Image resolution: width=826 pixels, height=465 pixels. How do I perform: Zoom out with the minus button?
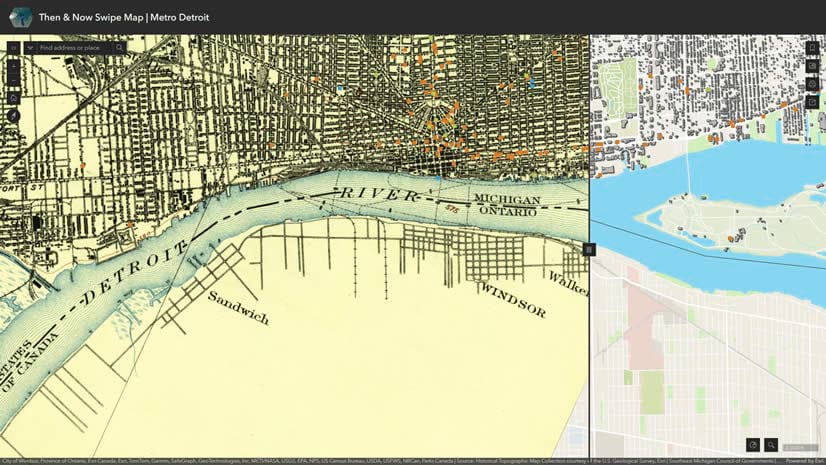[x=14, y=81]
